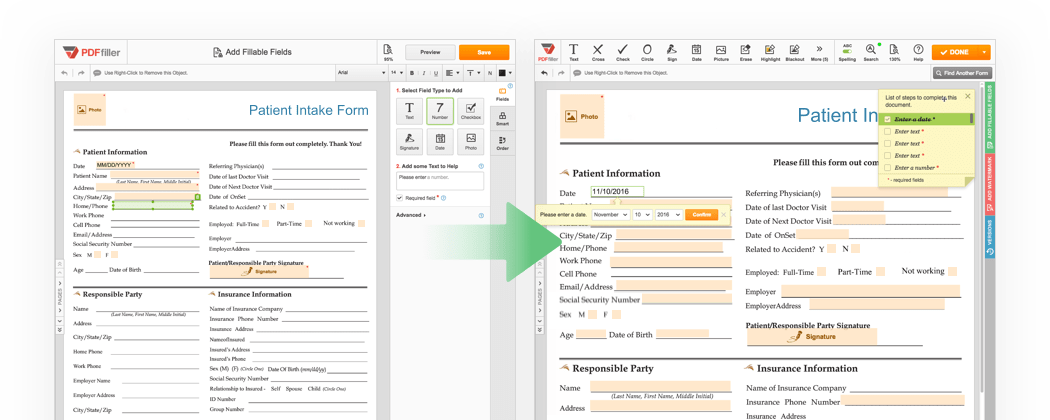This screenshot has width=1050, height=420.
Task: Click the 95% zoom icon in left window
Action: [388, 52]
